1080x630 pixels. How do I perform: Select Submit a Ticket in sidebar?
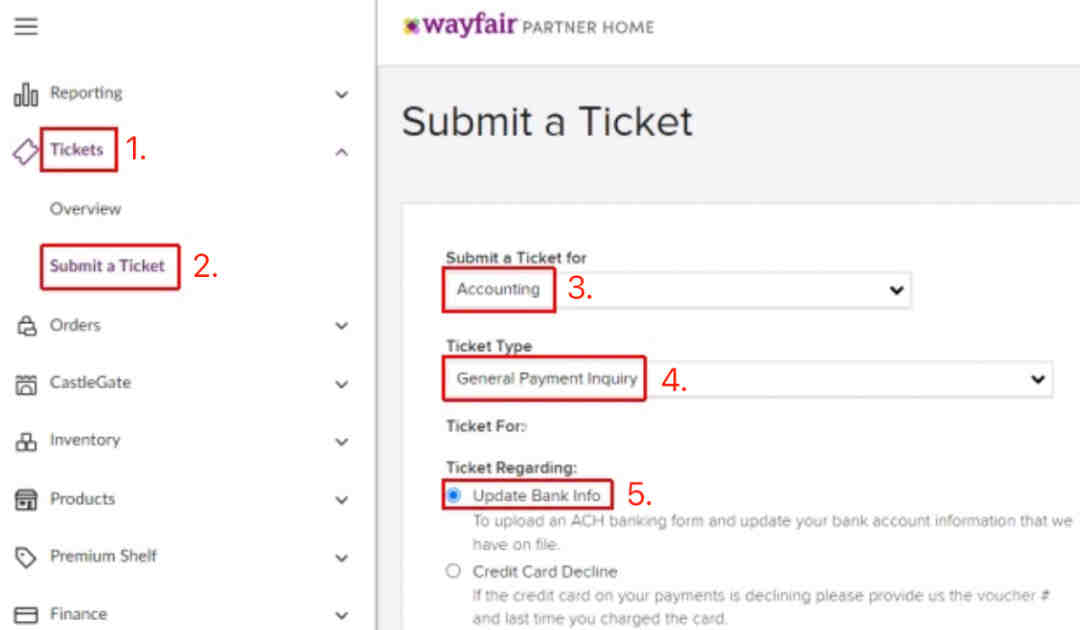pyautogui.click(x=108, y=266)
